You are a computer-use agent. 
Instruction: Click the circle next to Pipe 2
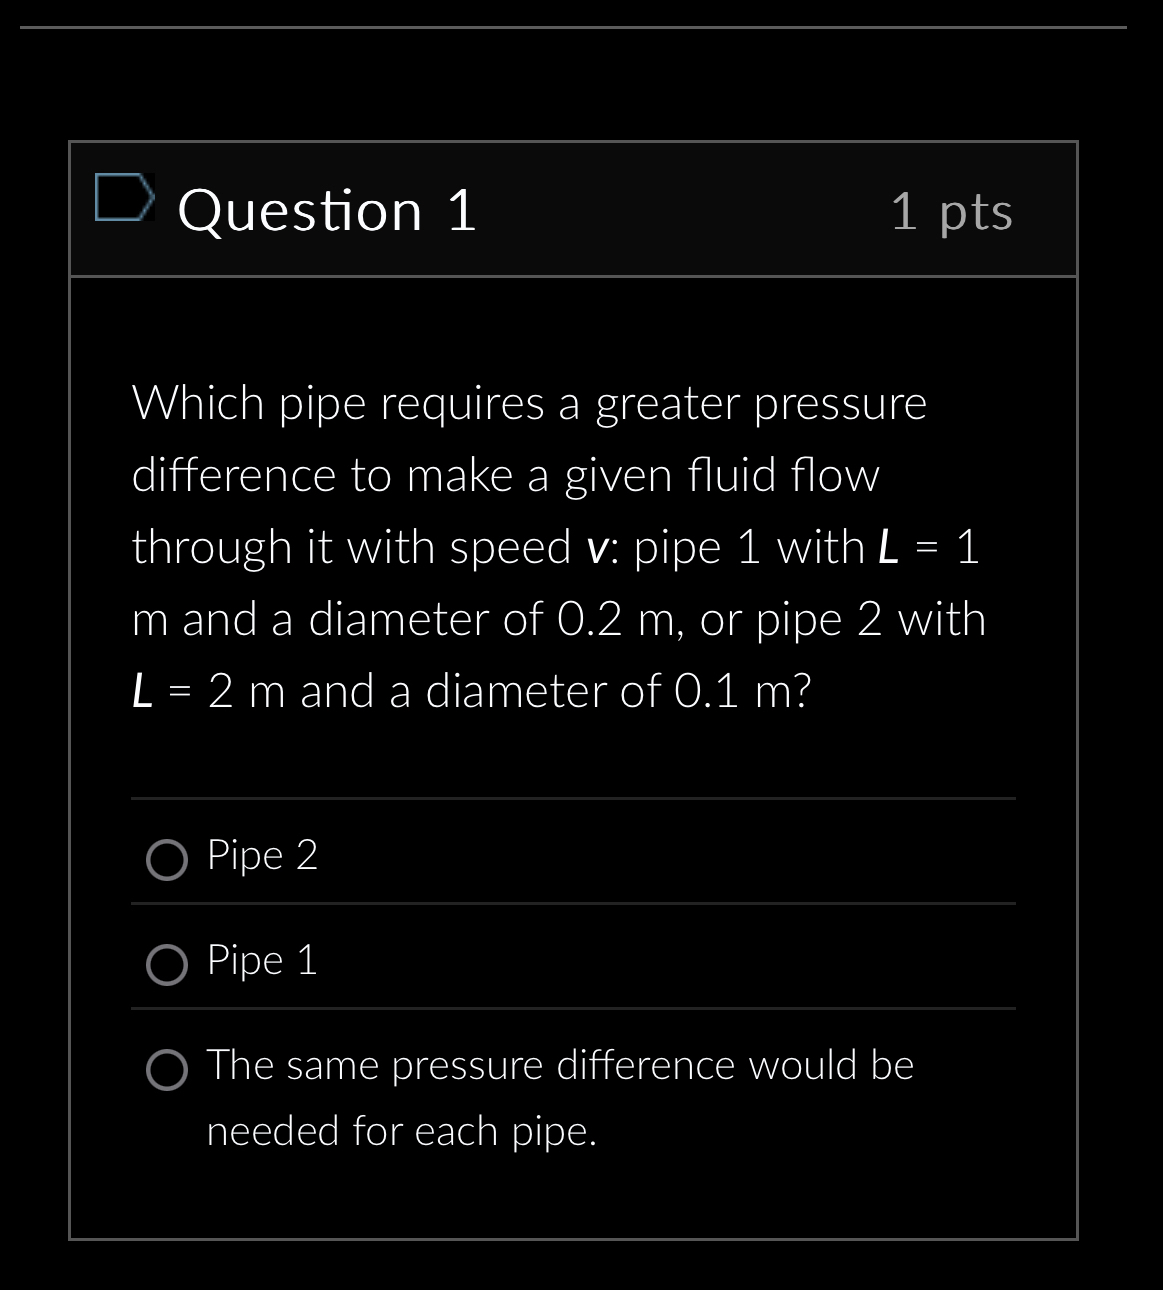click(168, 860)
